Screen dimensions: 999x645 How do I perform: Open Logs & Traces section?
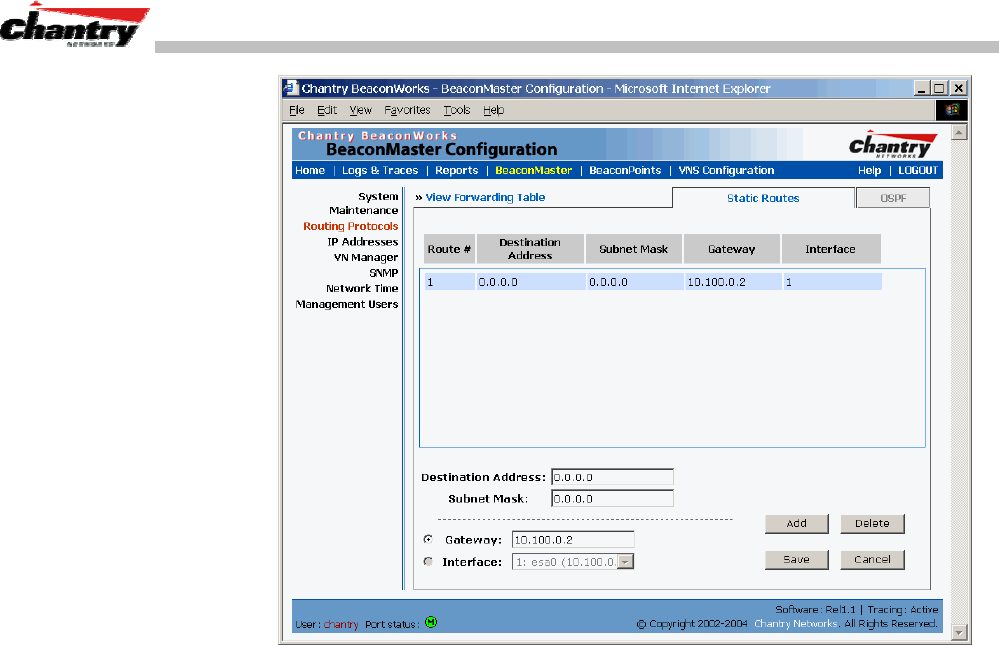pos(380,170)
